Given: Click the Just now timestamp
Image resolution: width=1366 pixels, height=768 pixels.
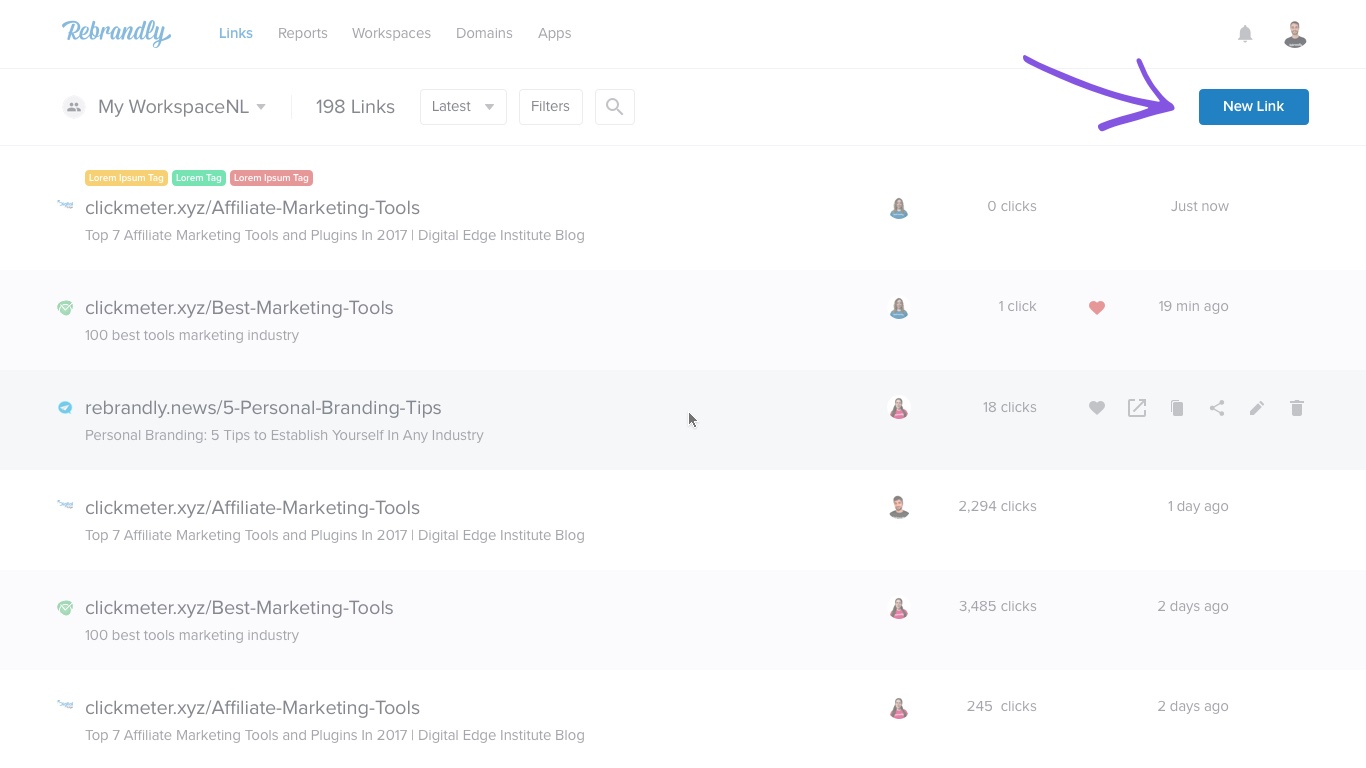Looking at the screenshot, I should (1200, 206).
